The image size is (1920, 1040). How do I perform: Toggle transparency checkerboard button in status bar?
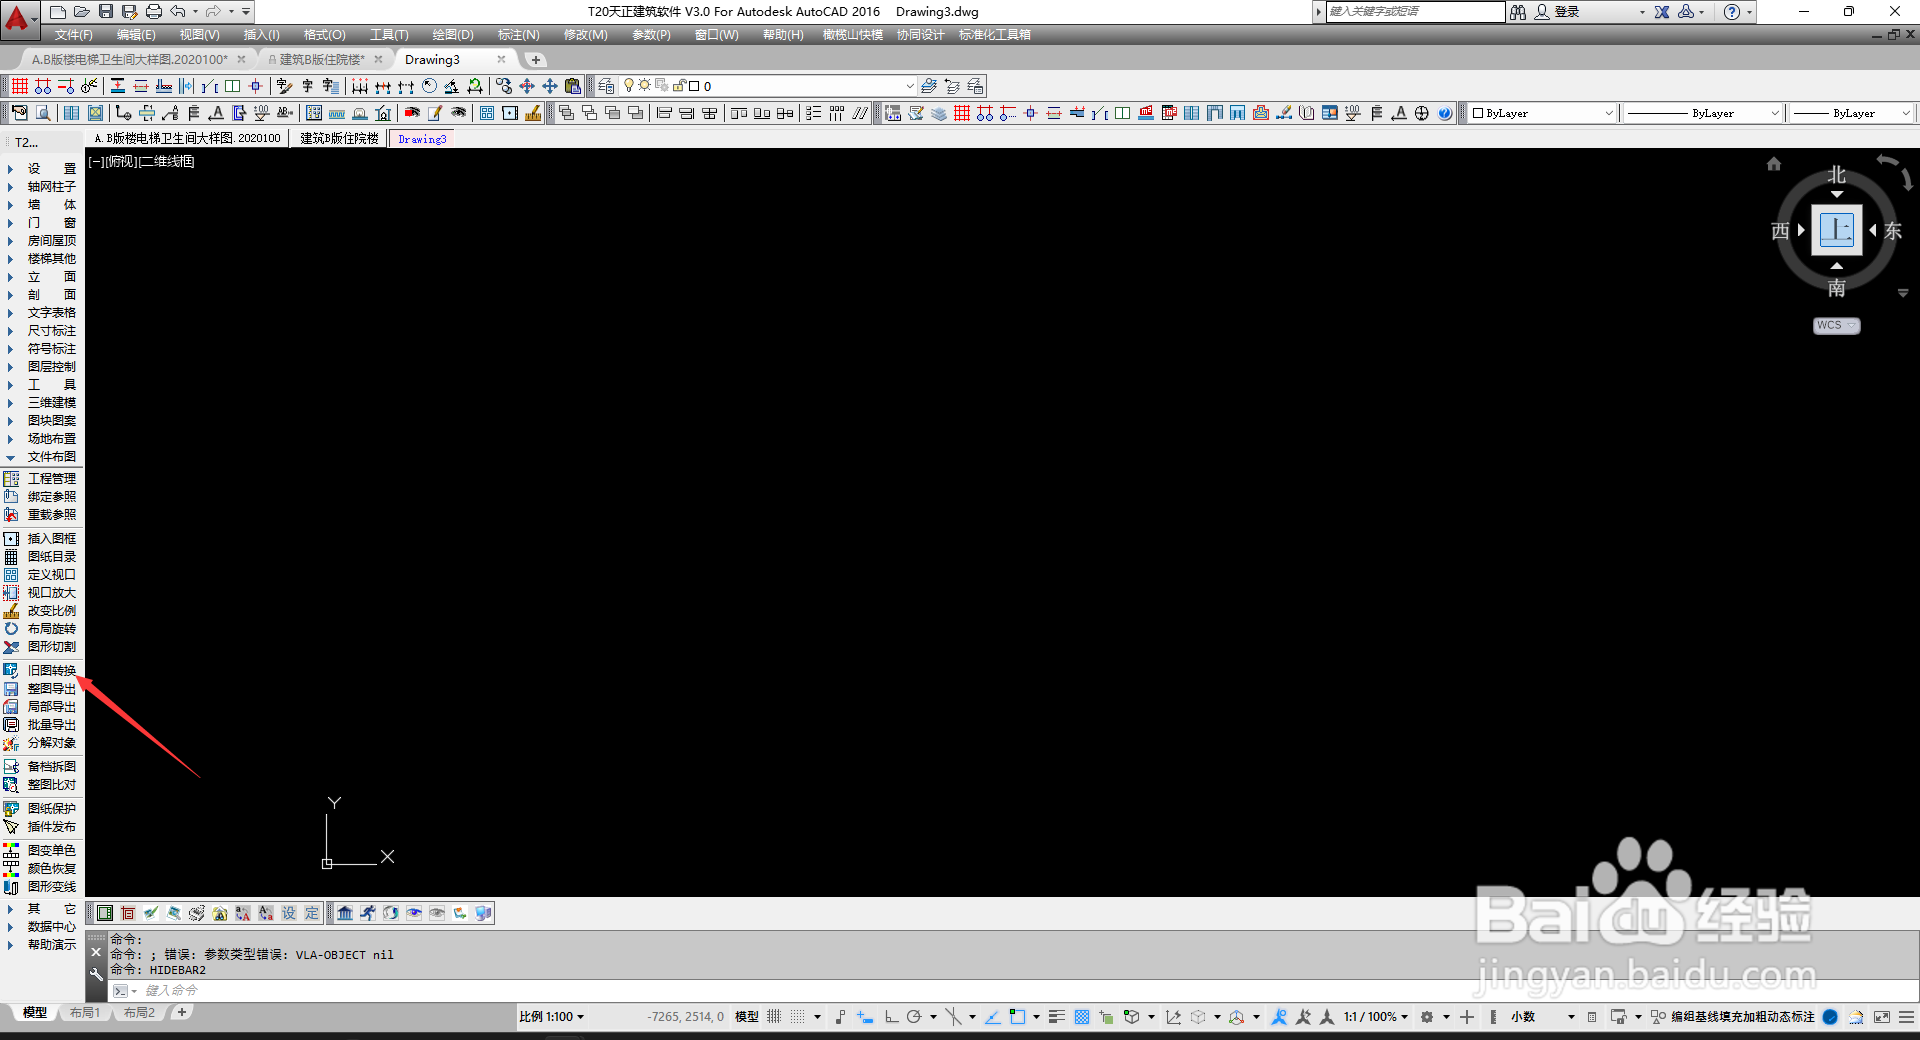(1082, 1017)
